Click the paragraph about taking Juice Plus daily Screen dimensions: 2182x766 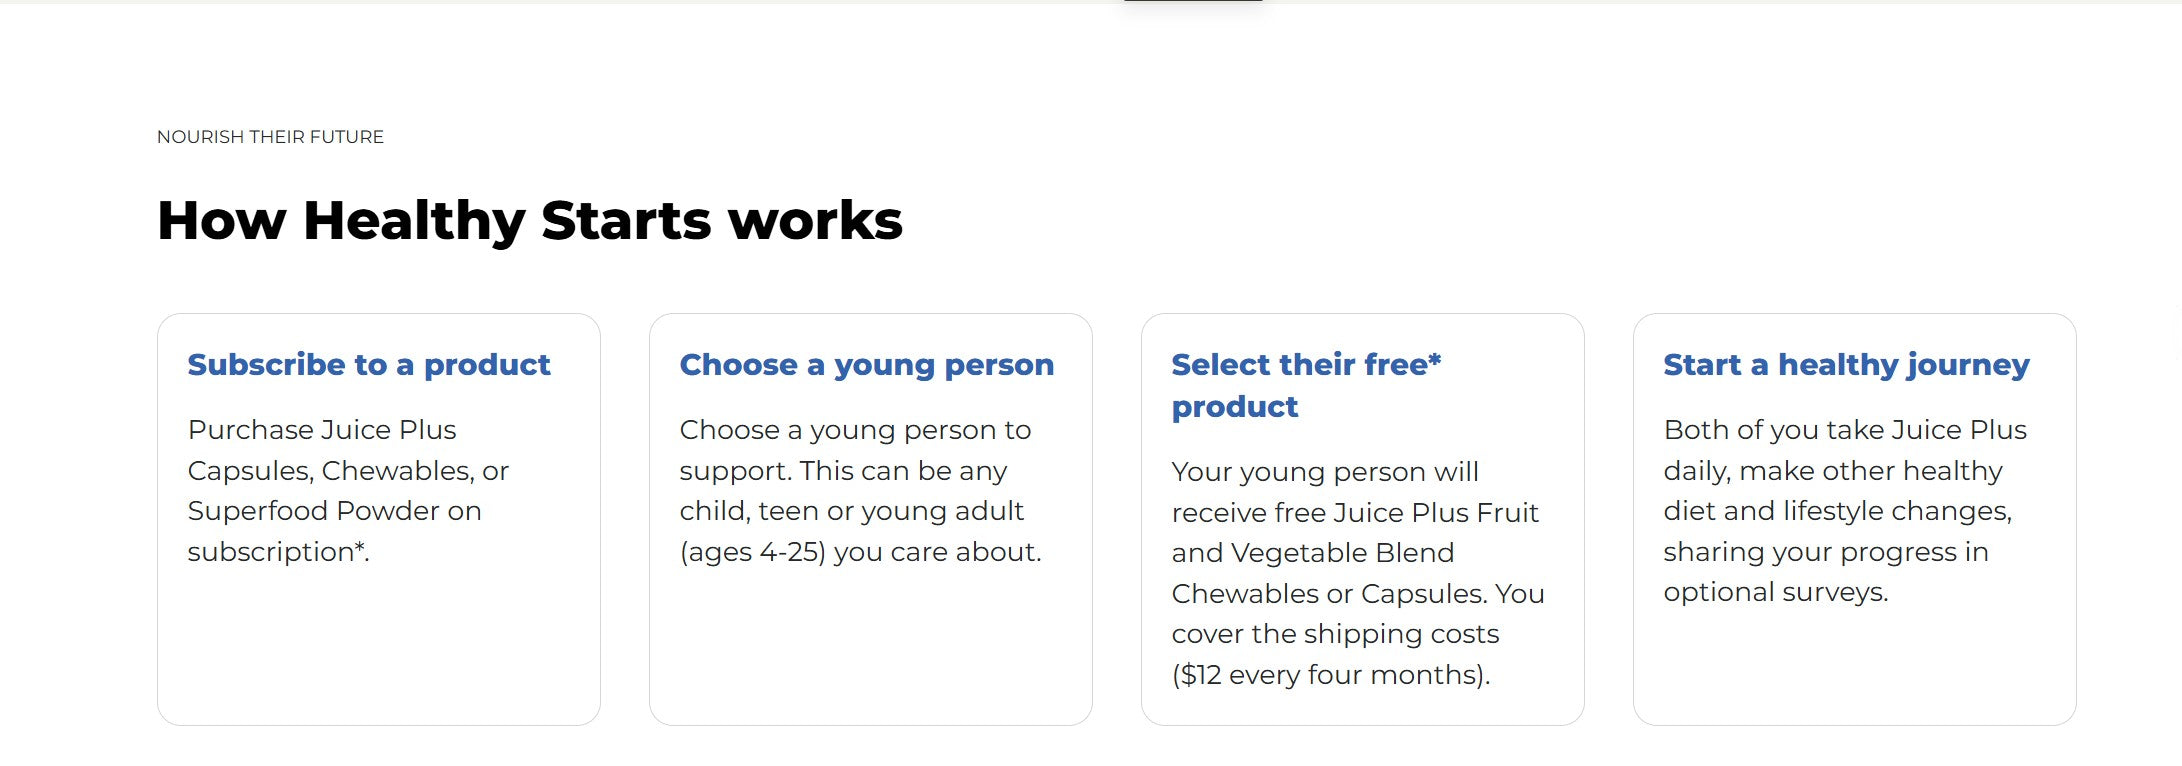click(x=1845, y=510)
